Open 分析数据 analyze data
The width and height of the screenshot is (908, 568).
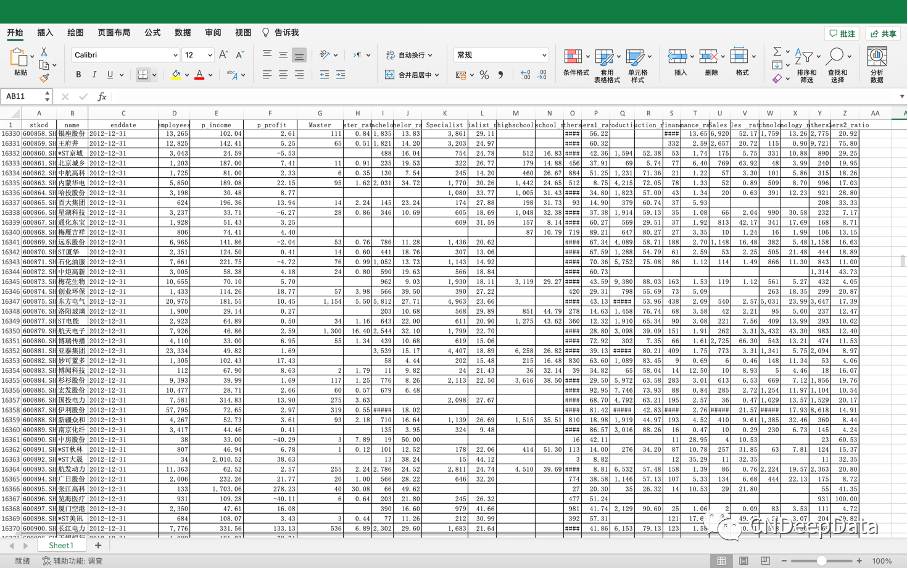[x=877, y=65]
